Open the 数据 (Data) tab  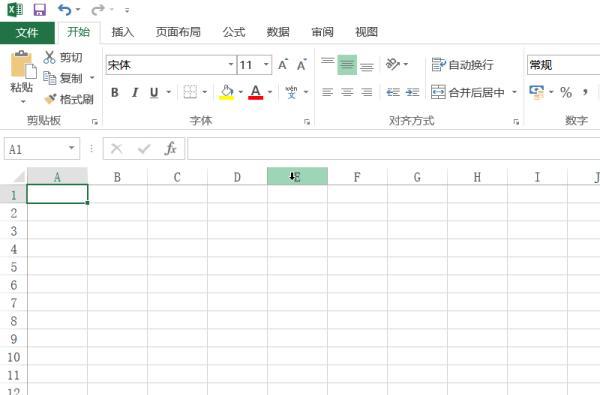point(278,32)
